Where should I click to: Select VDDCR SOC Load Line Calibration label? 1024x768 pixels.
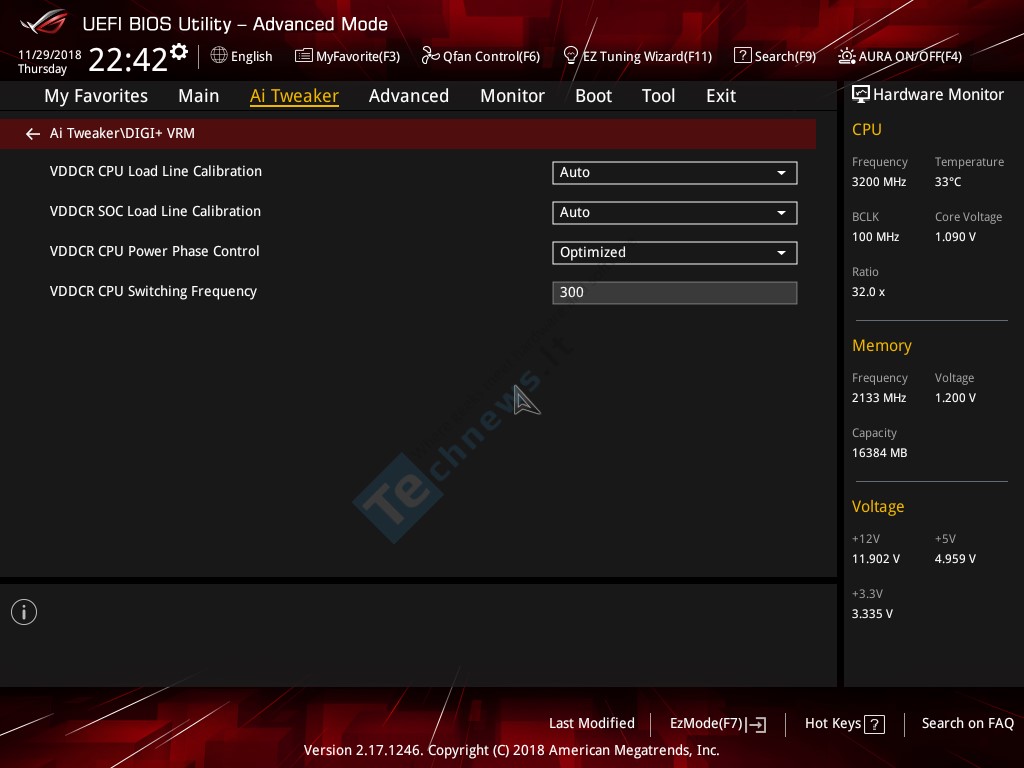pyautogui.click(x=155, y=211)
